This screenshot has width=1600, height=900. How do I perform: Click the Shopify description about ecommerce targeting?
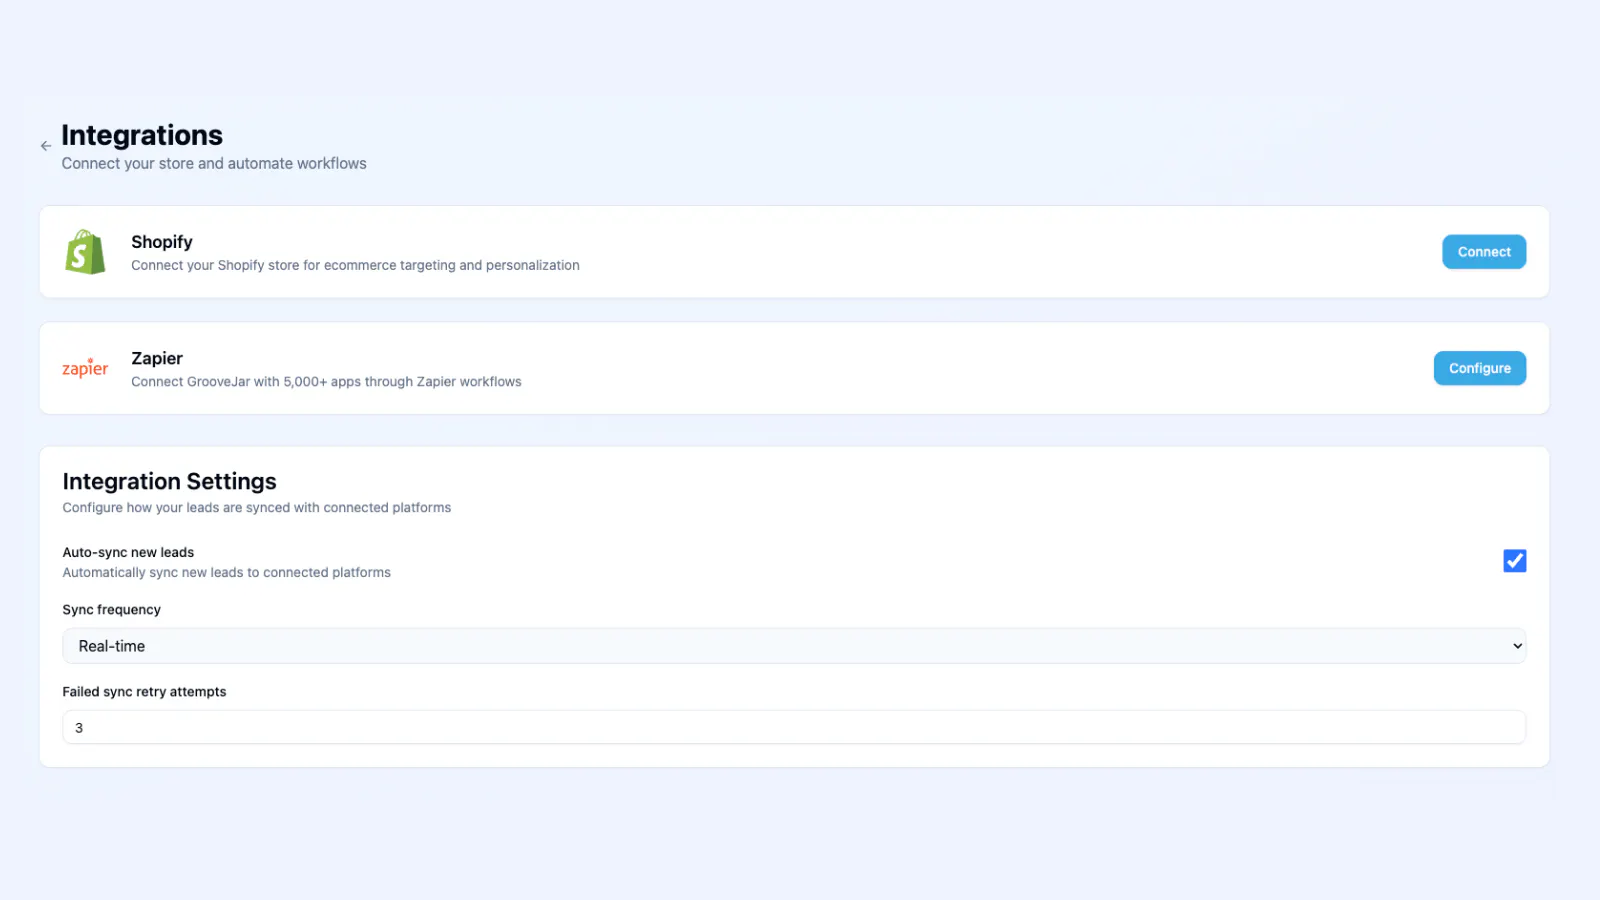355,265
